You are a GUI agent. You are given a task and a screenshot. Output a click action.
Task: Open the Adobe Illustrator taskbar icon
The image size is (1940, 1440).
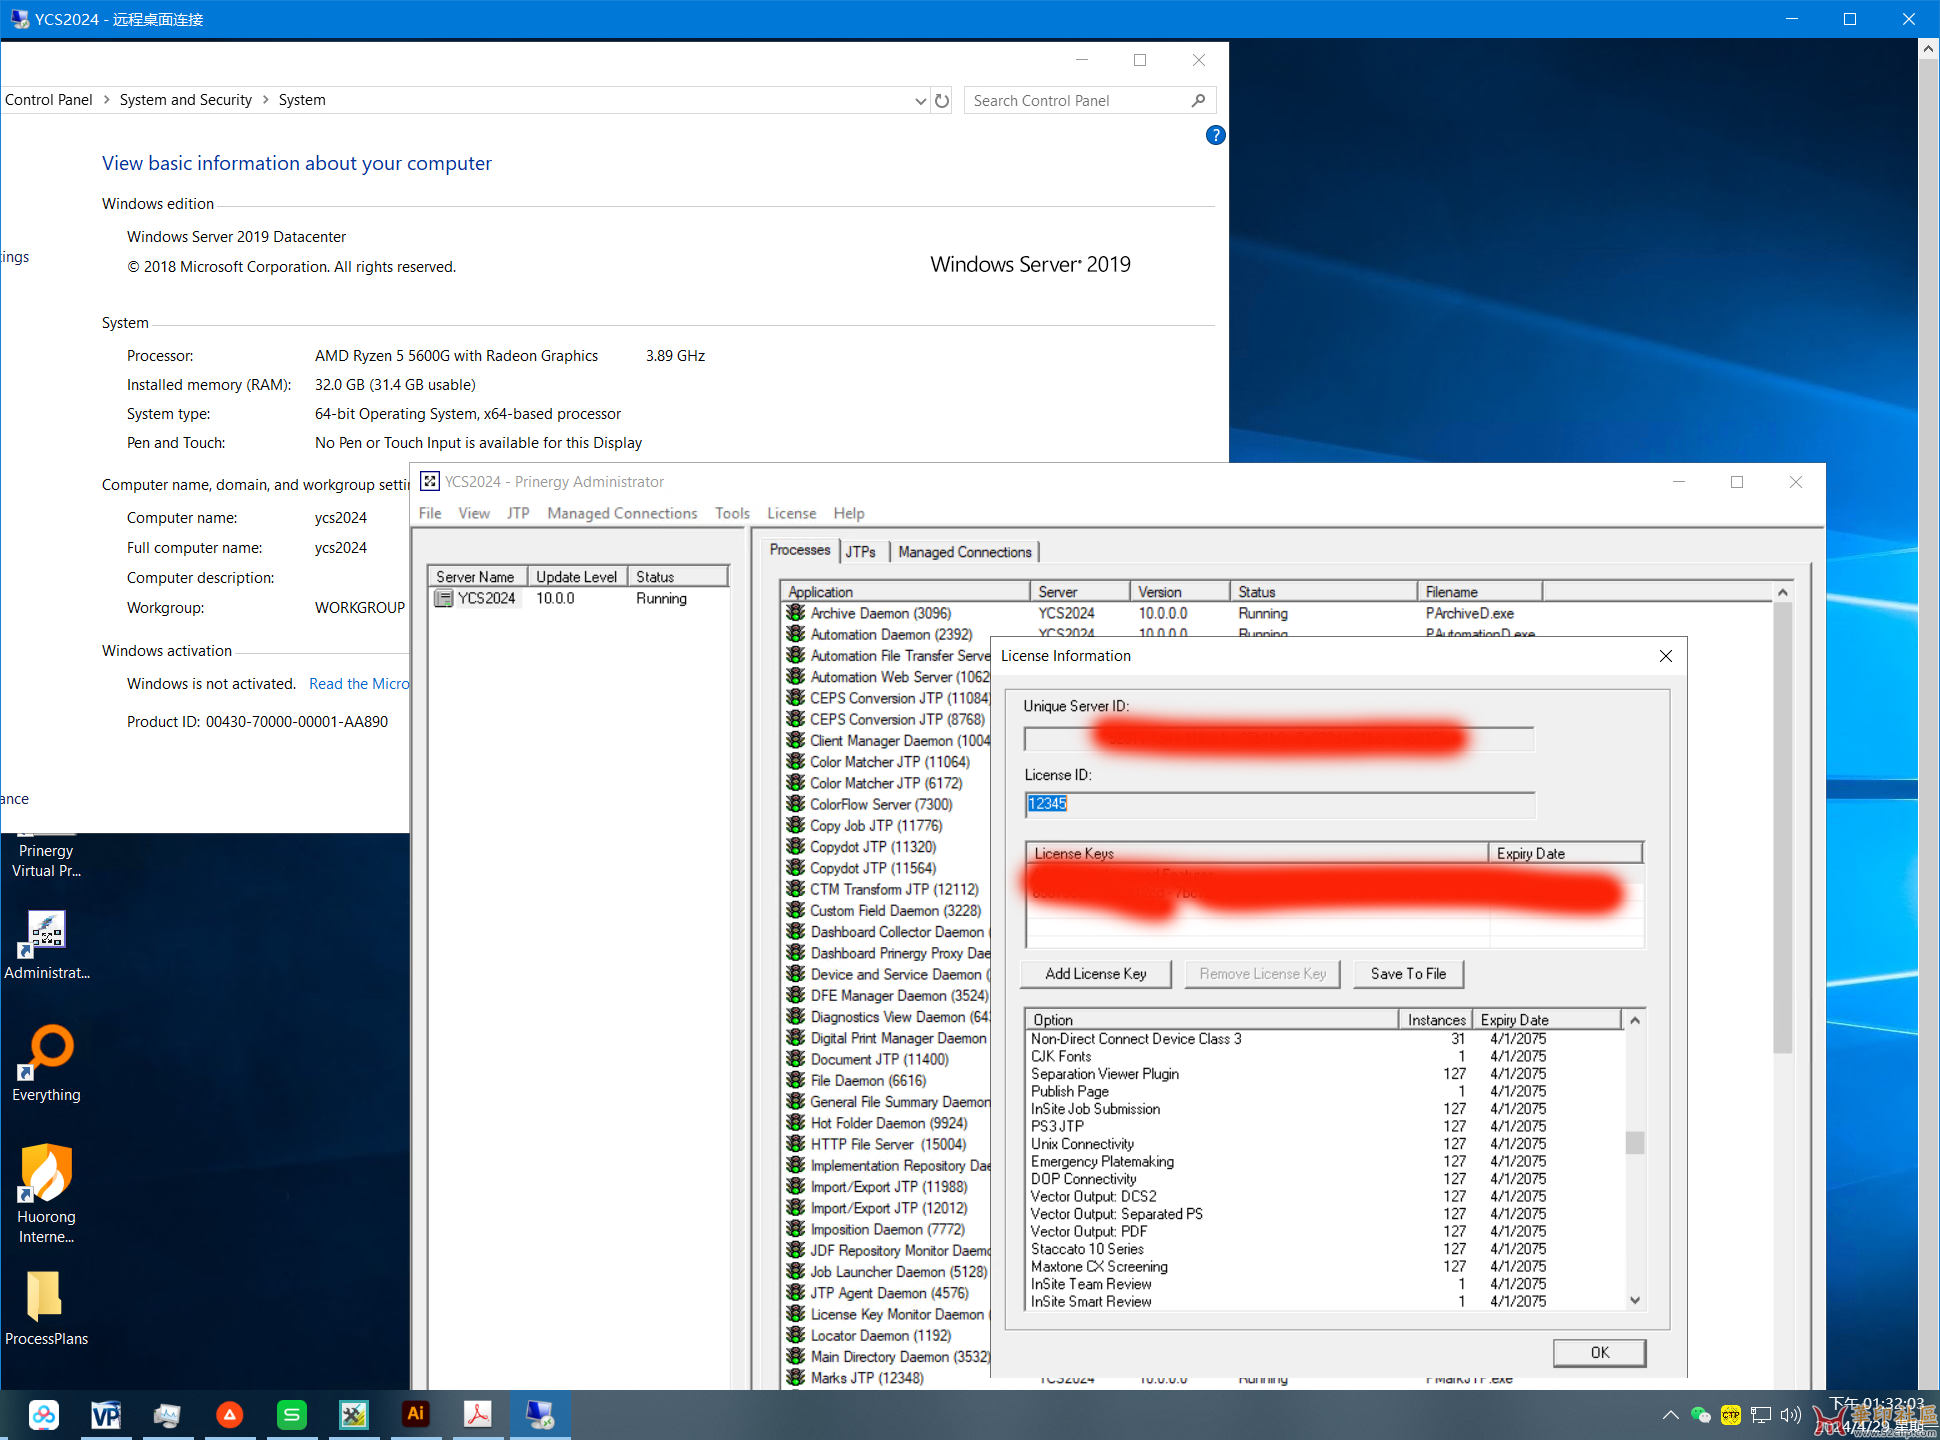[416, 1414]
